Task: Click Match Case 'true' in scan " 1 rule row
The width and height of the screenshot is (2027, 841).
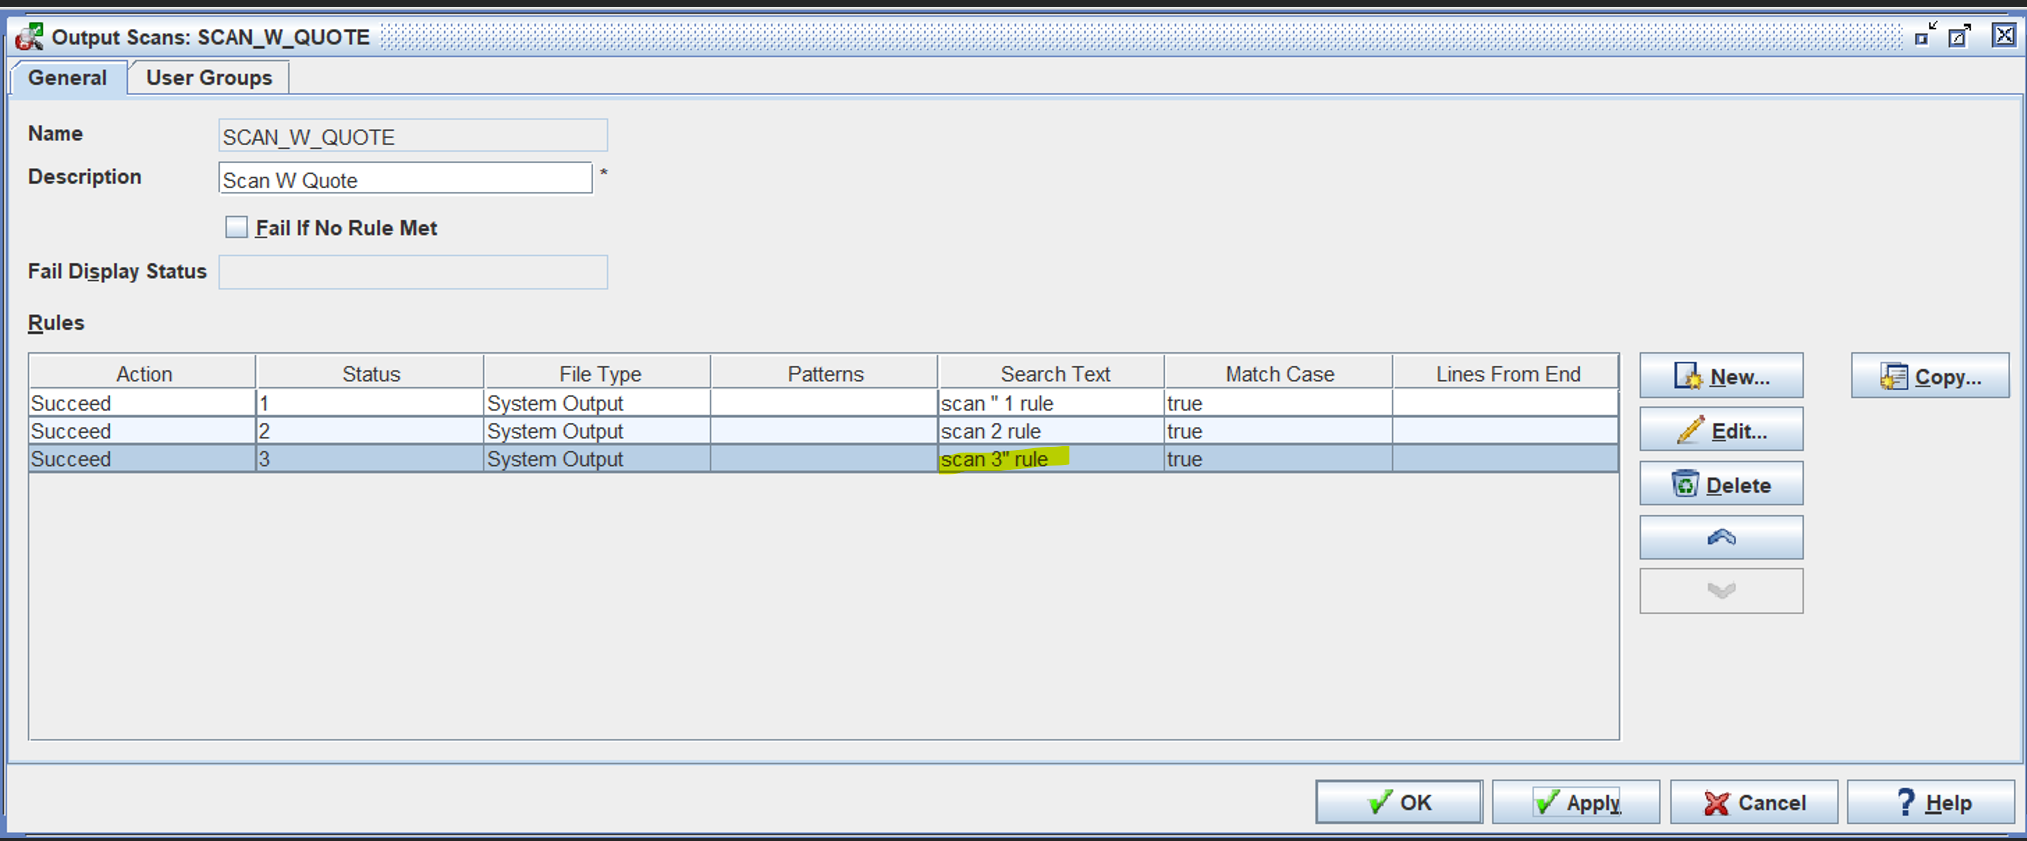Action: pyautogui.click(x=1279, y=403)
